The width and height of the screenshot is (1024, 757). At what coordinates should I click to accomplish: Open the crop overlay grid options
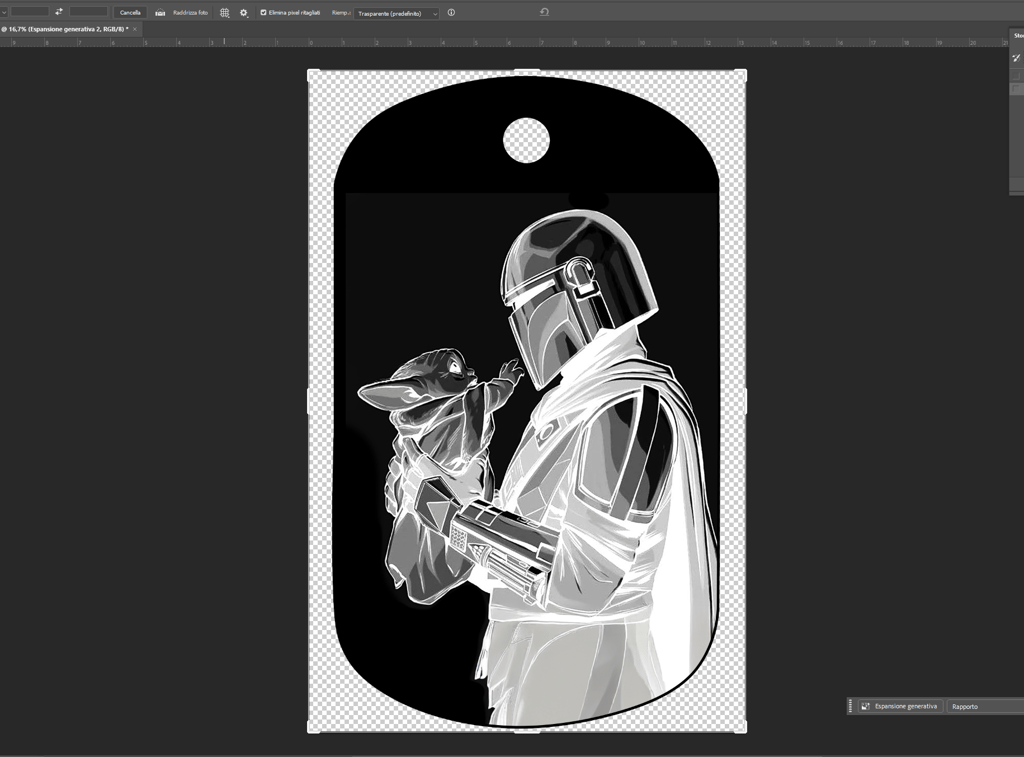225,12
